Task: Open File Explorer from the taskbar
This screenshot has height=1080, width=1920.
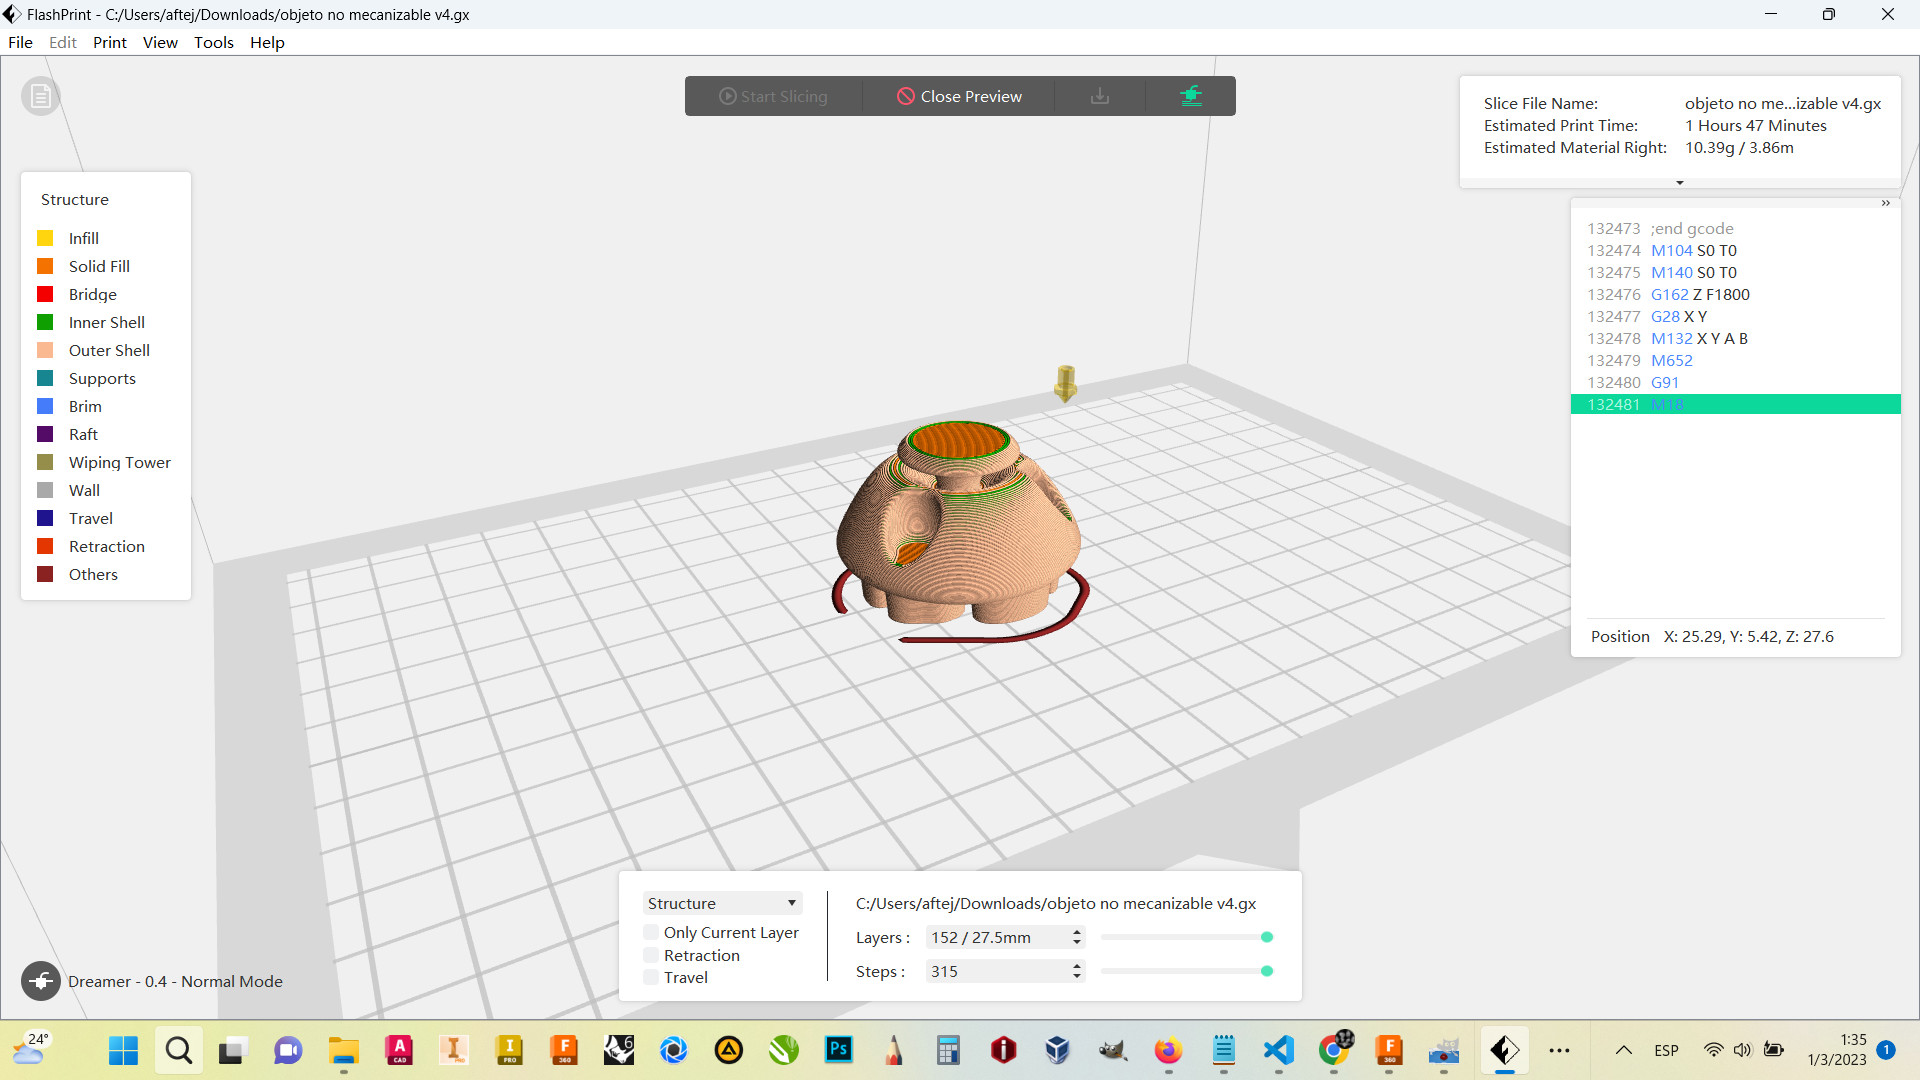Action: pyautogui.click(x=343, y=1050)
